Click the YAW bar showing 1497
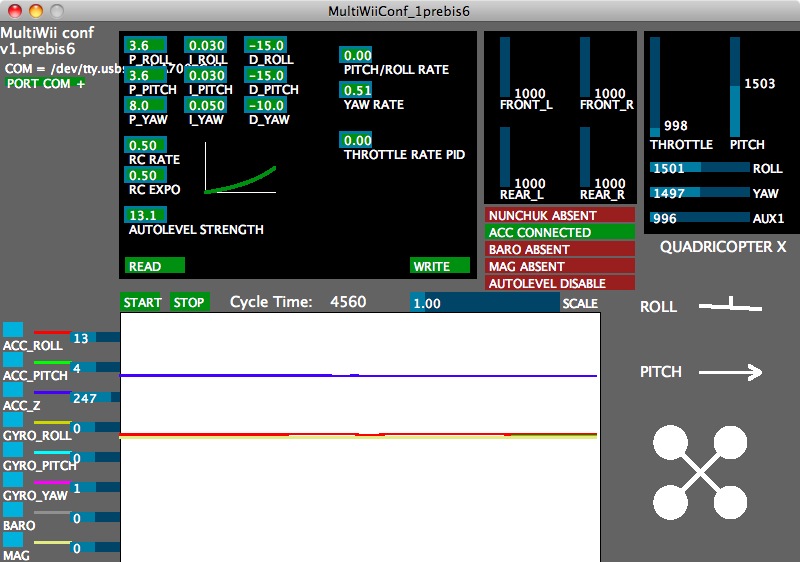 coord(699,192)
